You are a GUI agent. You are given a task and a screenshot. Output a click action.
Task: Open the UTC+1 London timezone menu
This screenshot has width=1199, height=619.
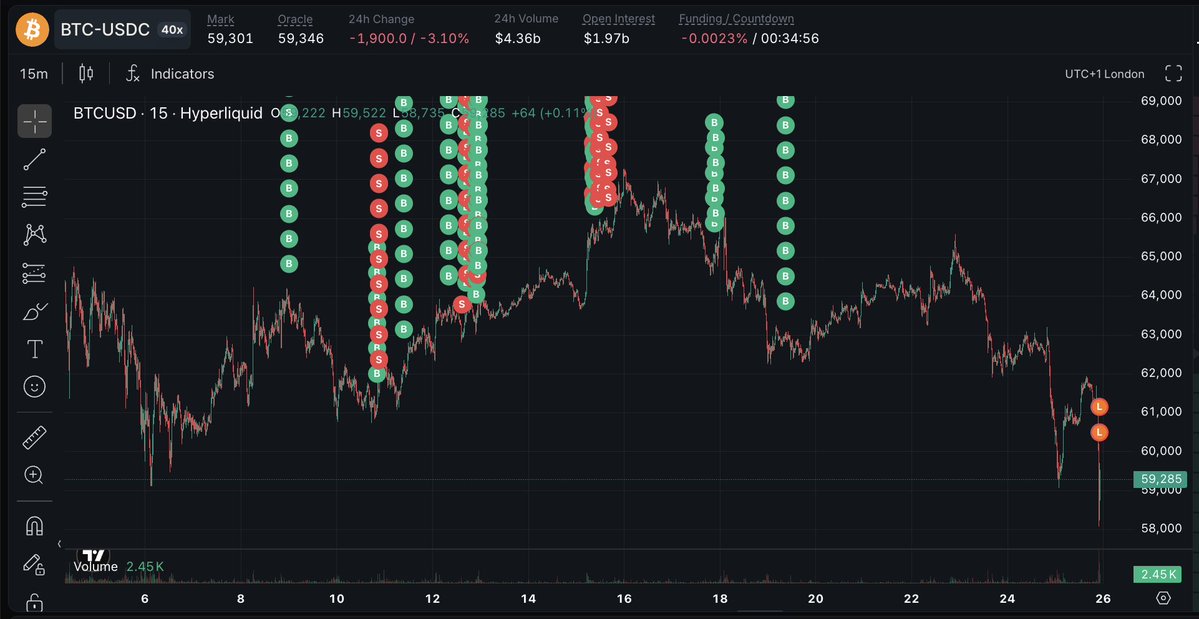point(1104,73)
